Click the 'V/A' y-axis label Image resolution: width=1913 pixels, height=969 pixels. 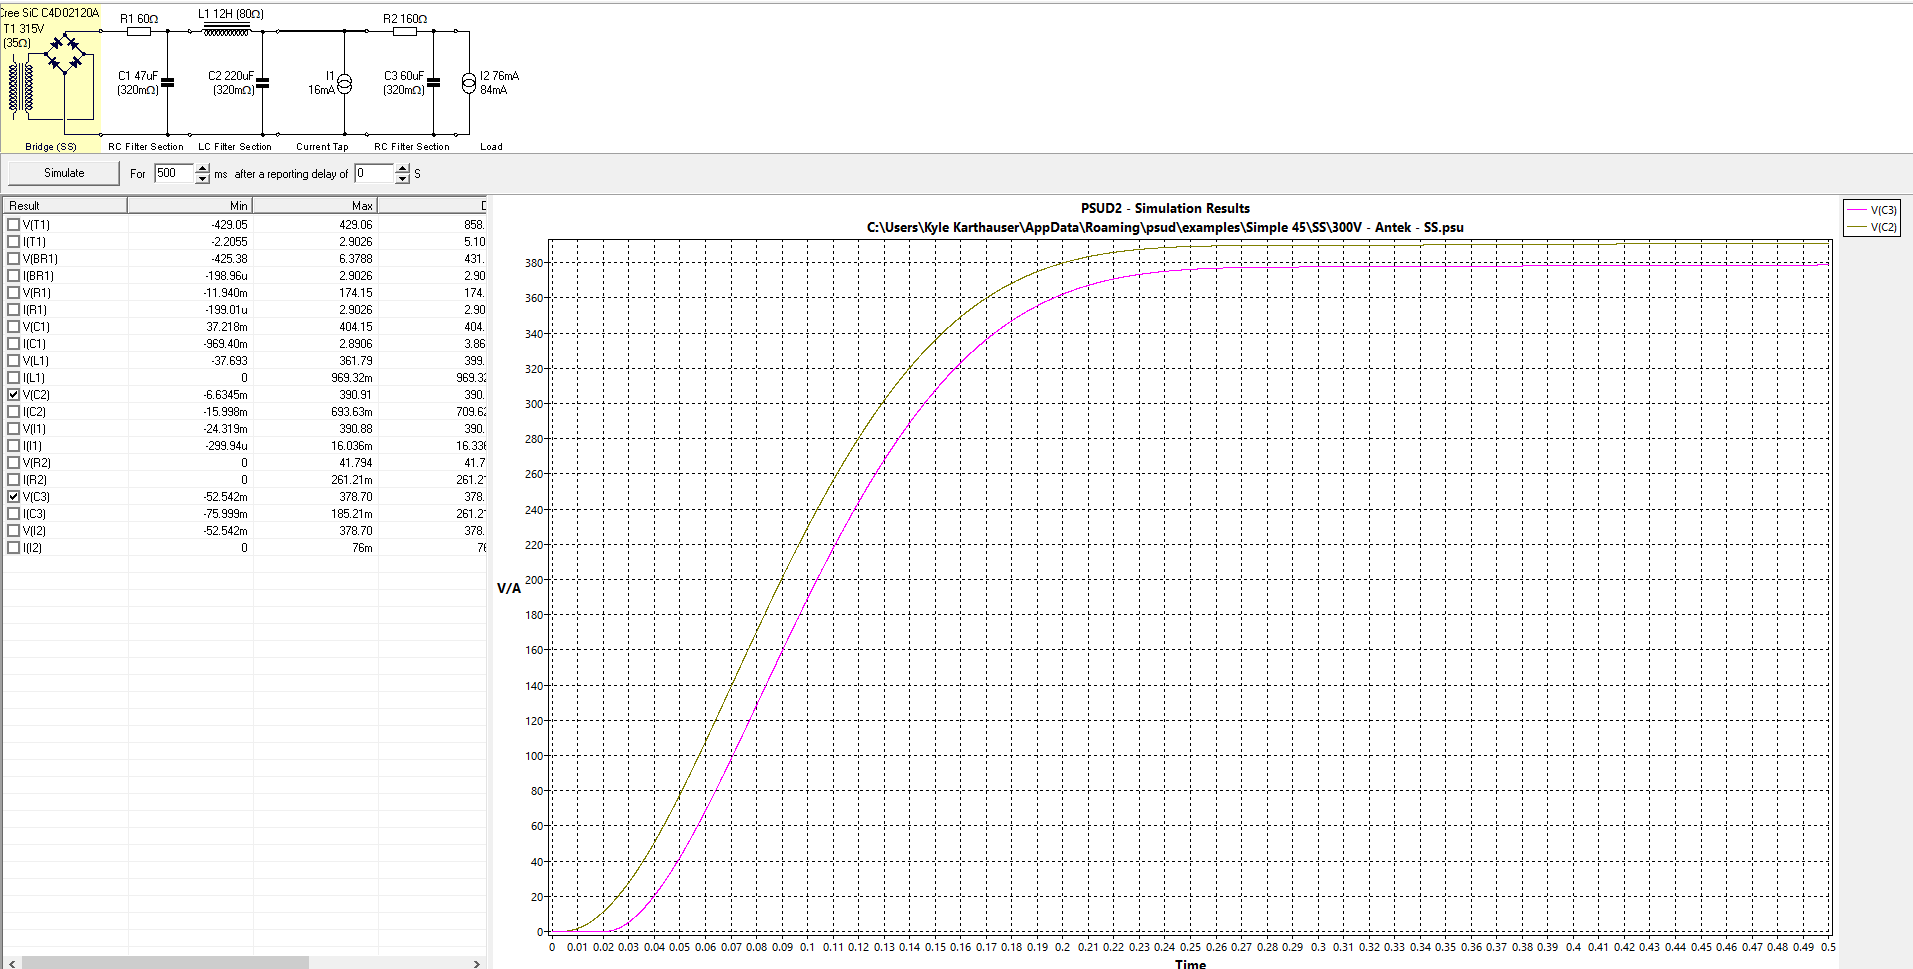click(x=509, y=588)
